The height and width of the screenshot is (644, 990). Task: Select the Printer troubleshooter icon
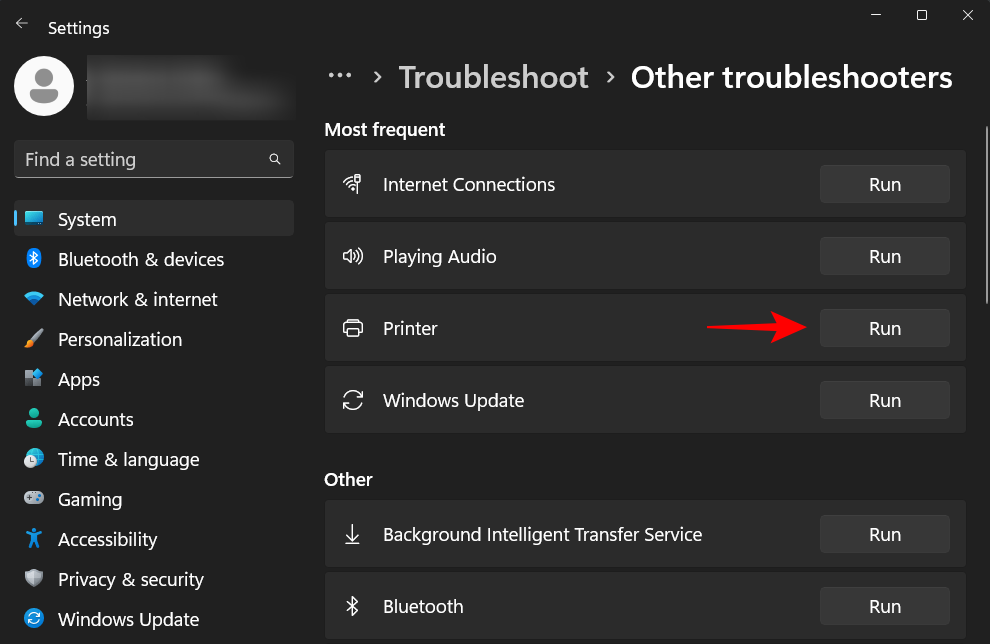pos(353,328)
